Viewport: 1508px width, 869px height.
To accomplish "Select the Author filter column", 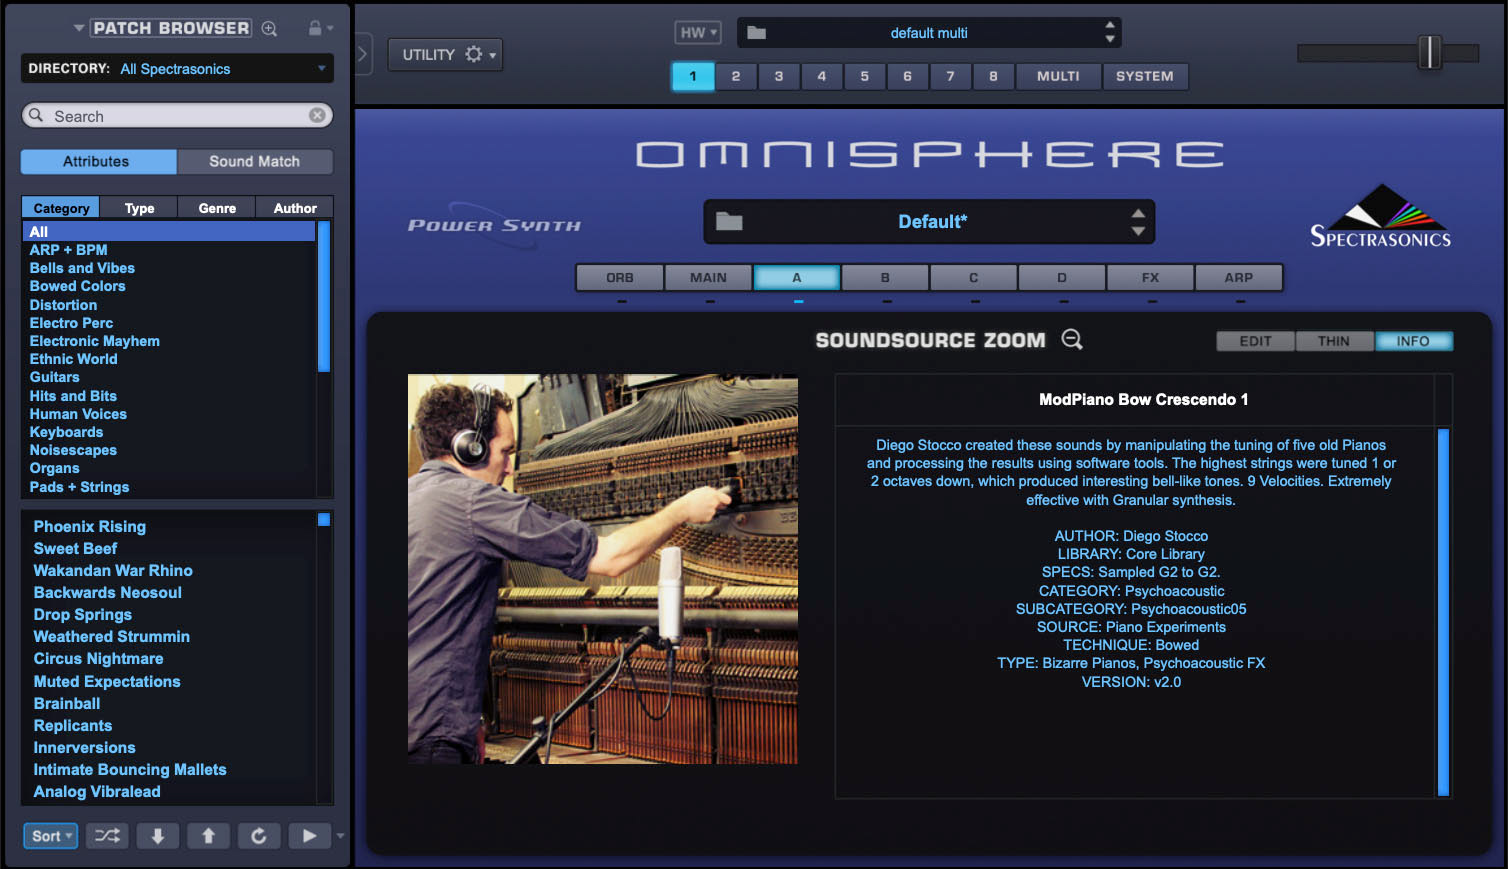I will click(x=295, y=208).
